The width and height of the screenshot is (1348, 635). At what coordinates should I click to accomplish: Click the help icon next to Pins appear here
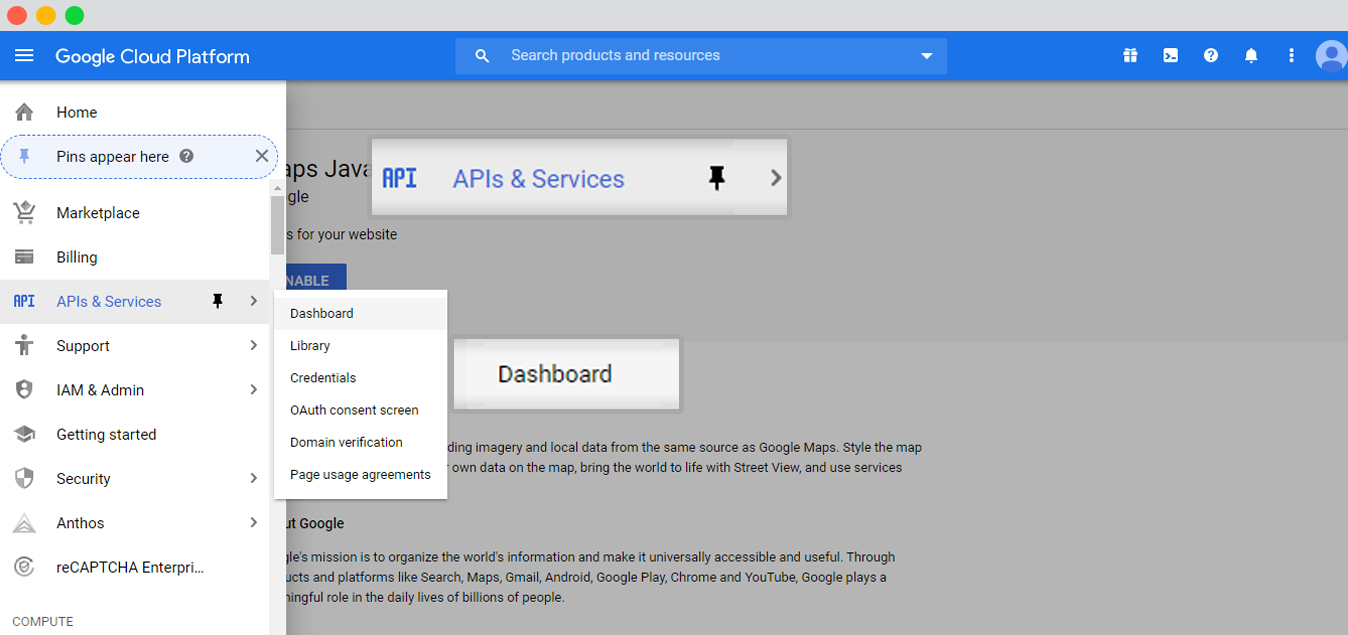pyautogui.click(x=186, y=156)
